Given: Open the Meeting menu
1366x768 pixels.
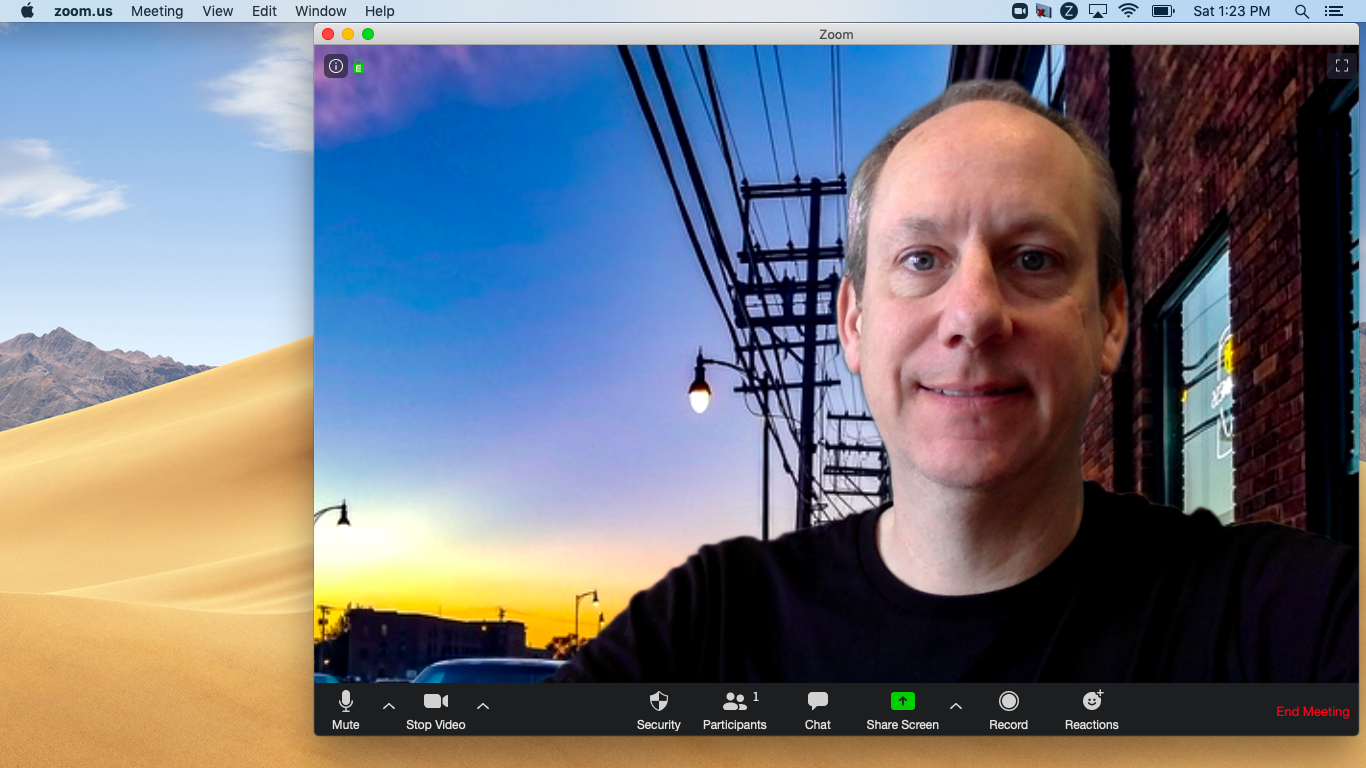Looking at the screenshot, I should tap(157, 11).
